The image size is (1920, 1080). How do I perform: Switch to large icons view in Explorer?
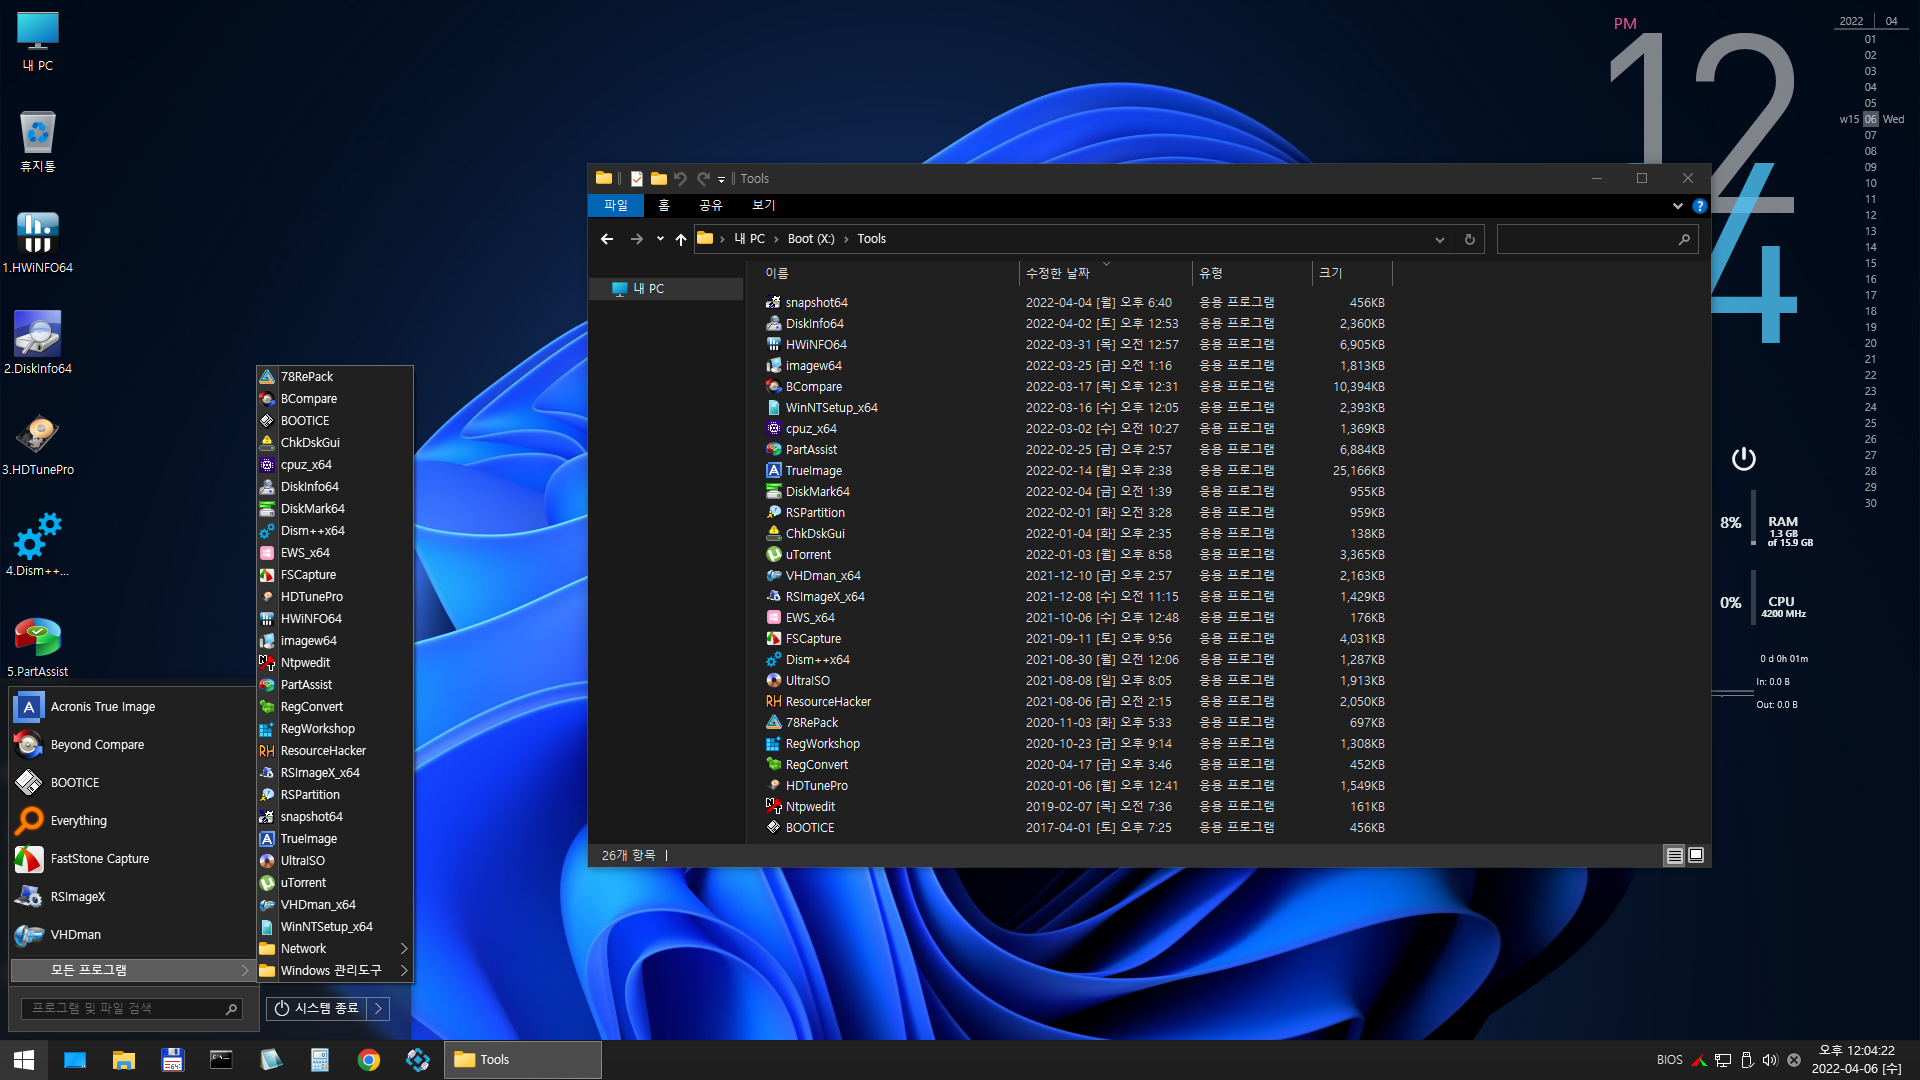(x=1696, y=855)
